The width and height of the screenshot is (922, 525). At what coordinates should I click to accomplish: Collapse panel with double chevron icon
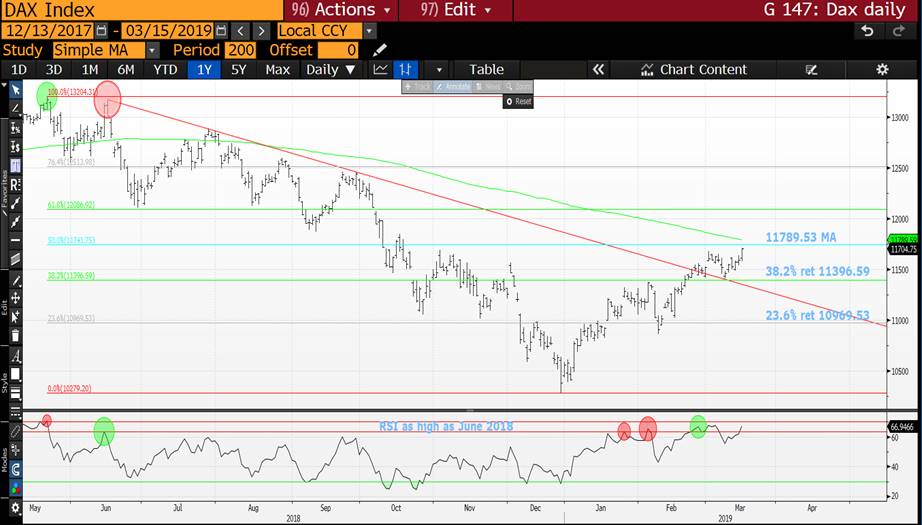[x=598, y=69]
